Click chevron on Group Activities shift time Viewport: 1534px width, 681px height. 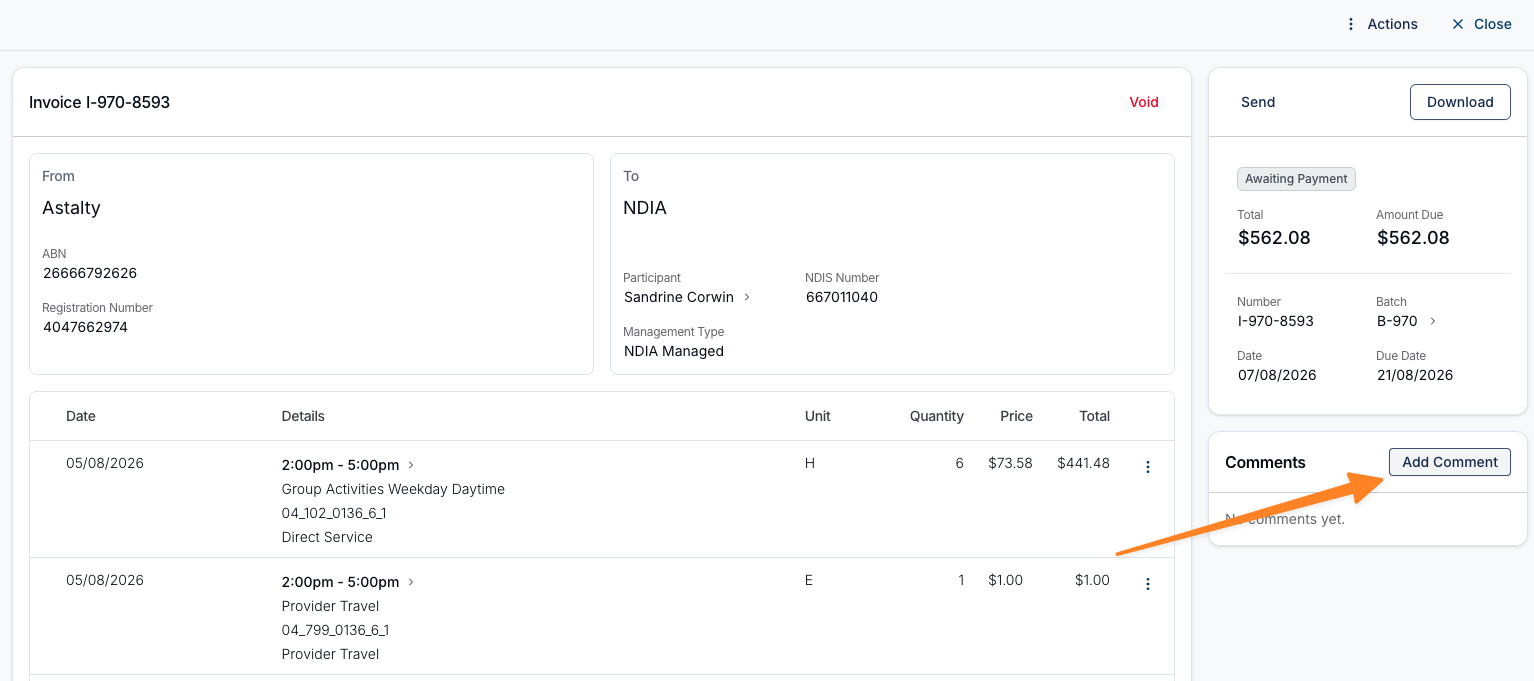point(411,465)
